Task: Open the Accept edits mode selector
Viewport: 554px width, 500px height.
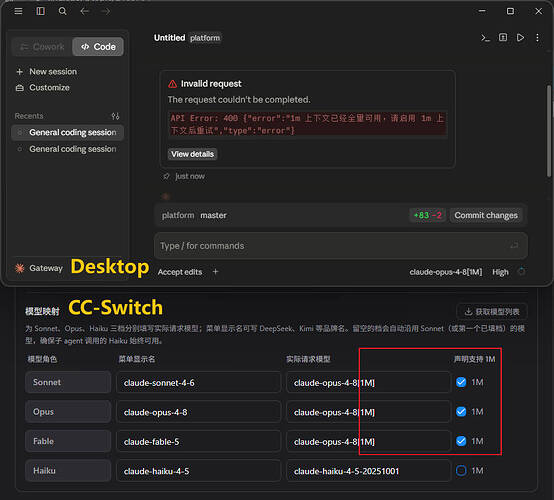Action: [180, 272]
